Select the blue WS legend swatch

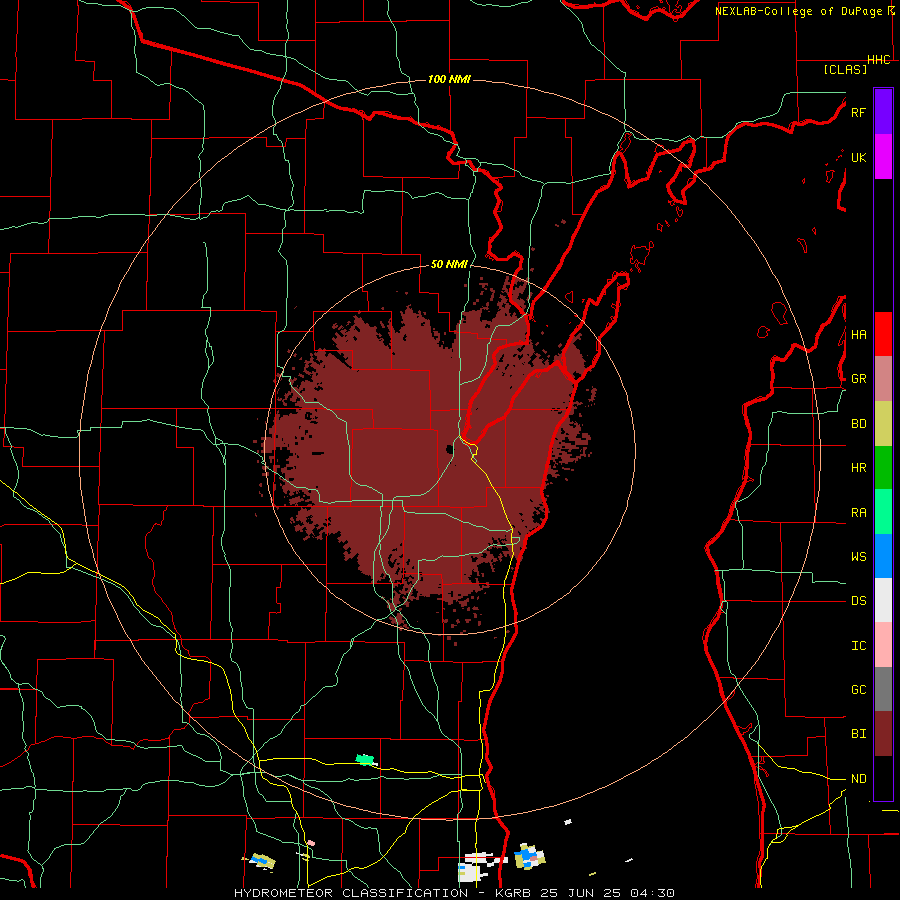tap(883, 556)
